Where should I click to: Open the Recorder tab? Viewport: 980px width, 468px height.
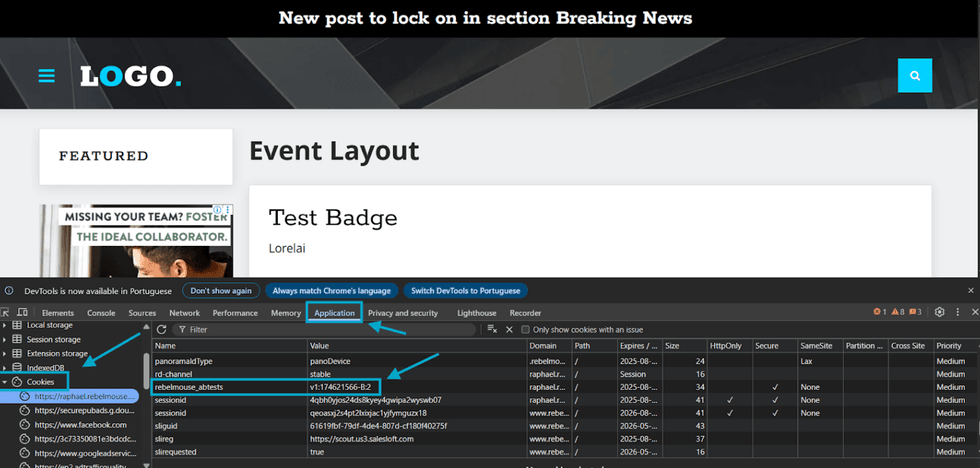(525, 313)
